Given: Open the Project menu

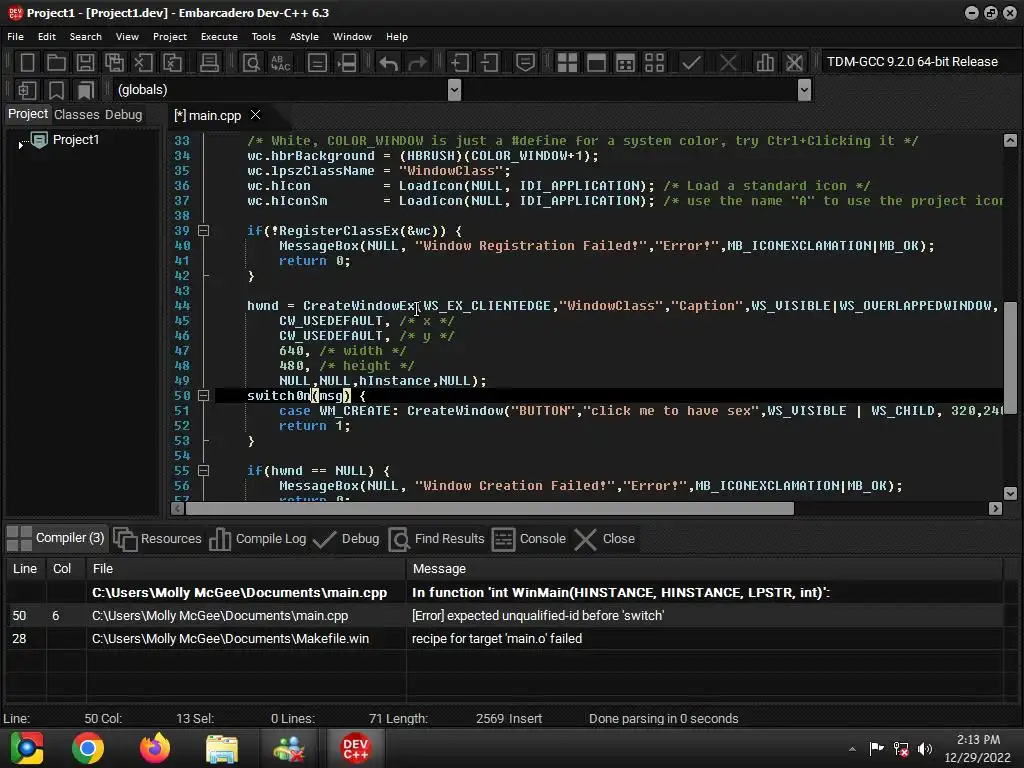Looking at the screenshot, I should coord(170,37).
